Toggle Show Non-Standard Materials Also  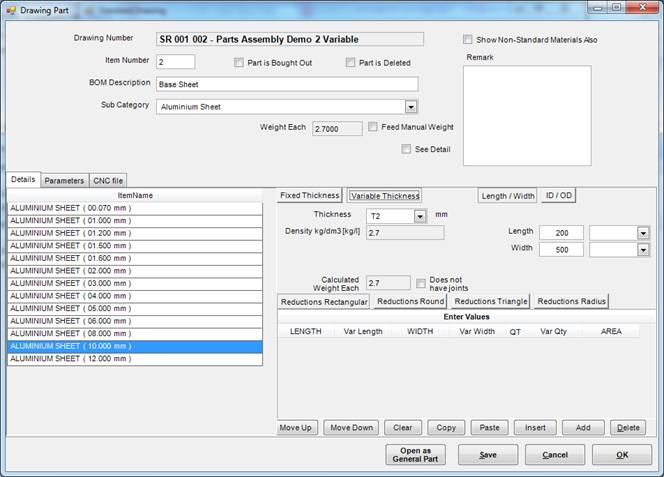pos(468,40)
